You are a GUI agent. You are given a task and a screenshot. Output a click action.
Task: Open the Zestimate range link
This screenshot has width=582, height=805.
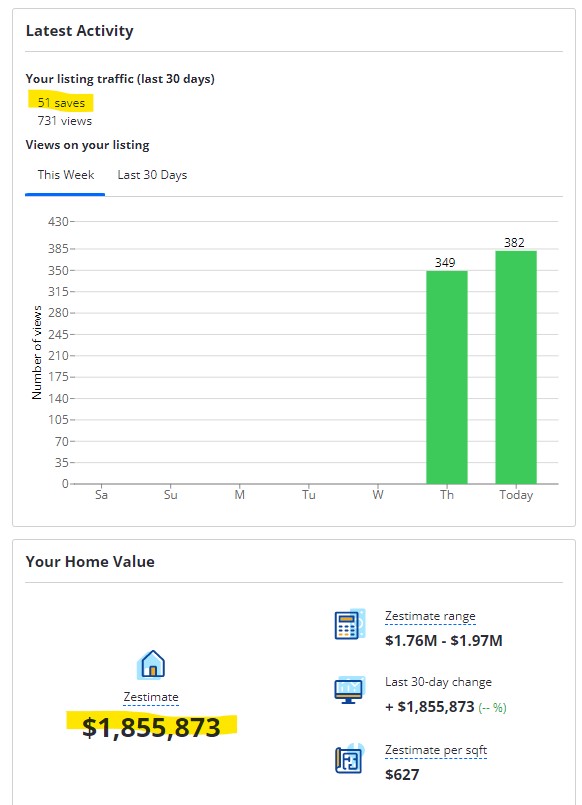(x=430, y=616)
